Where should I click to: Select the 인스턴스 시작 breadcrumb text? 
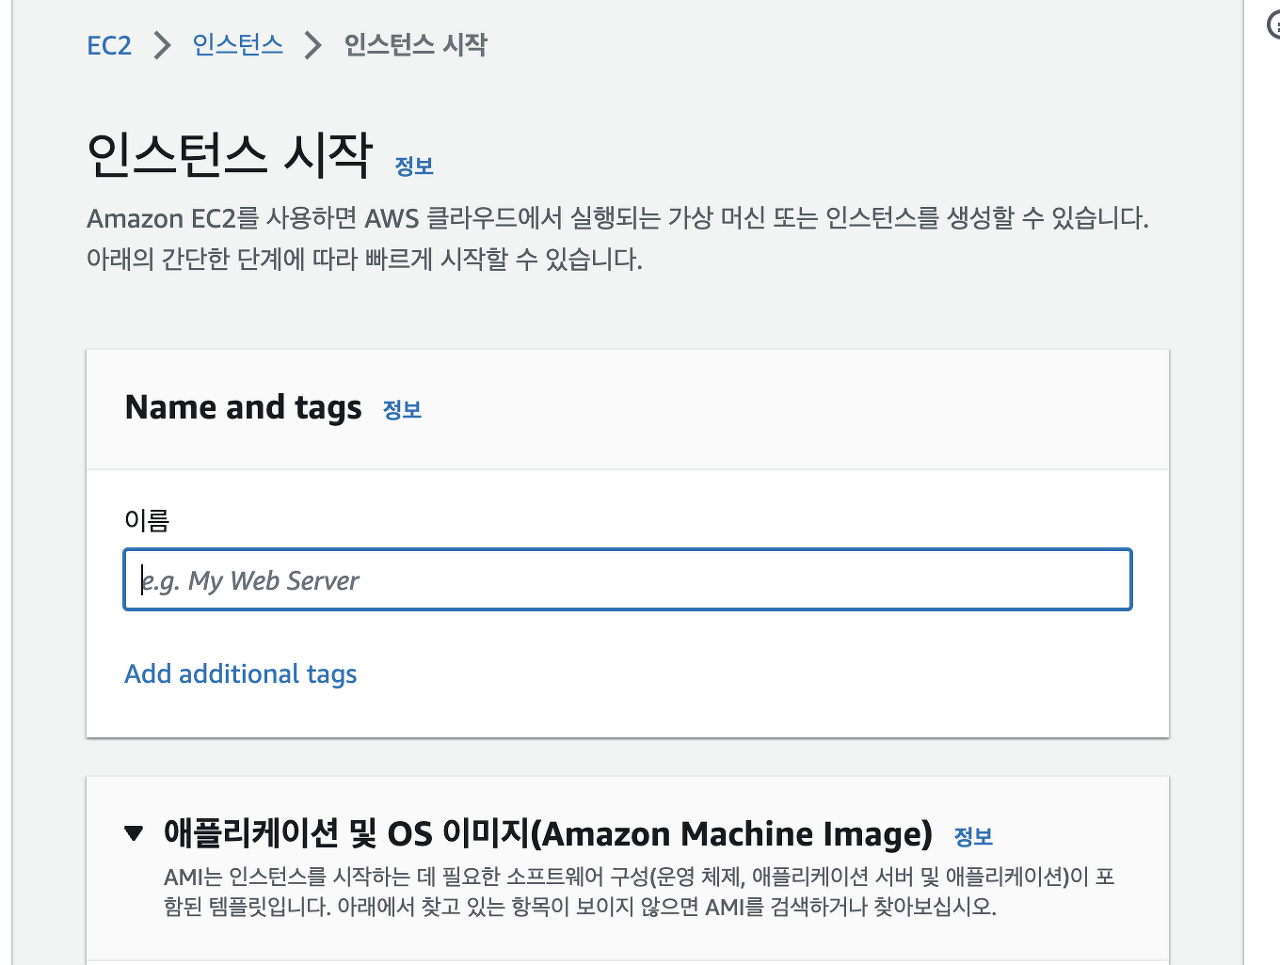coord(416,45)
